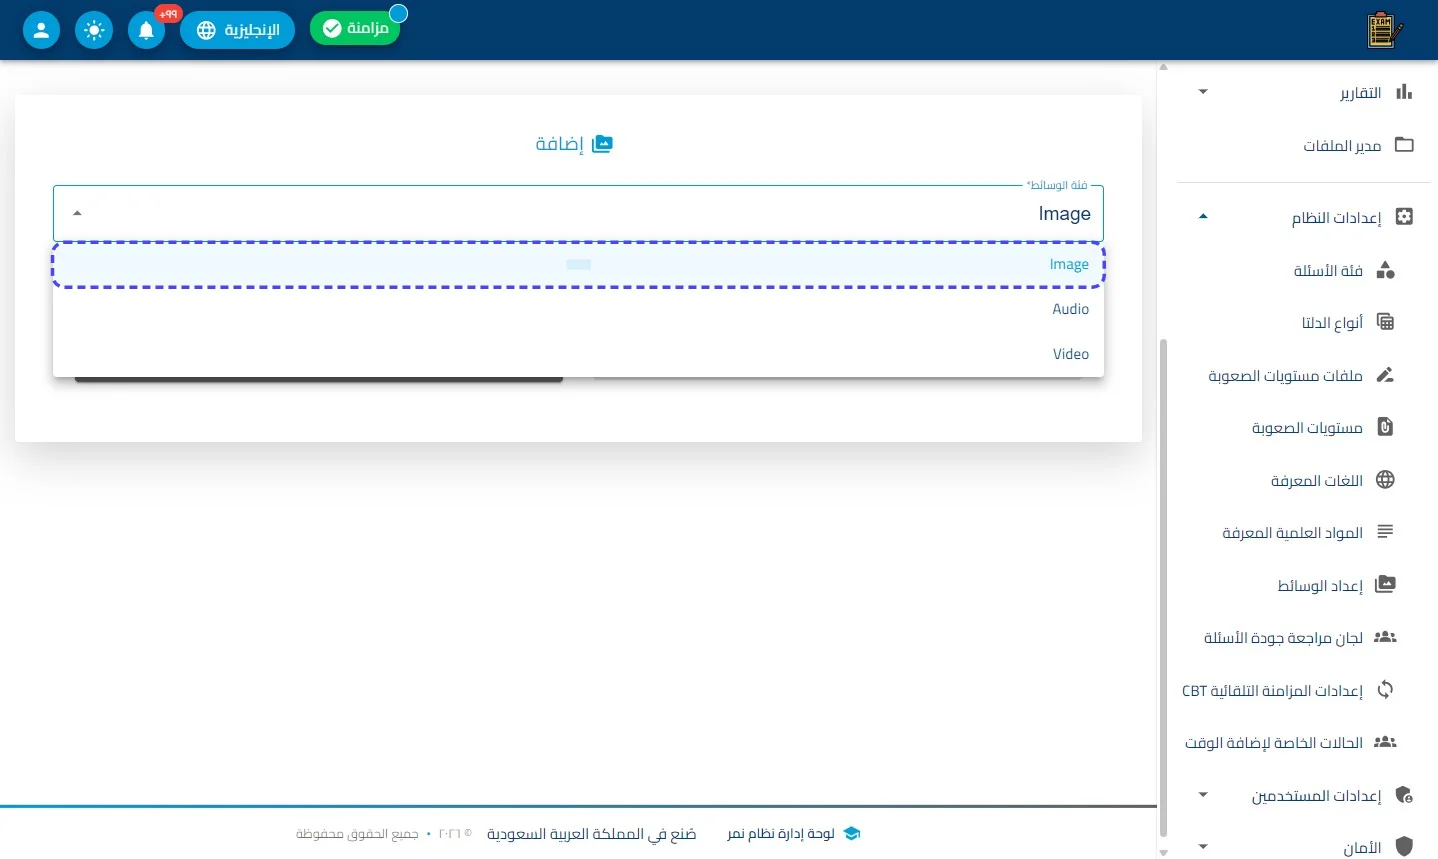Click جميع الحقوق محفوظة footer text

tap(357, 834)
